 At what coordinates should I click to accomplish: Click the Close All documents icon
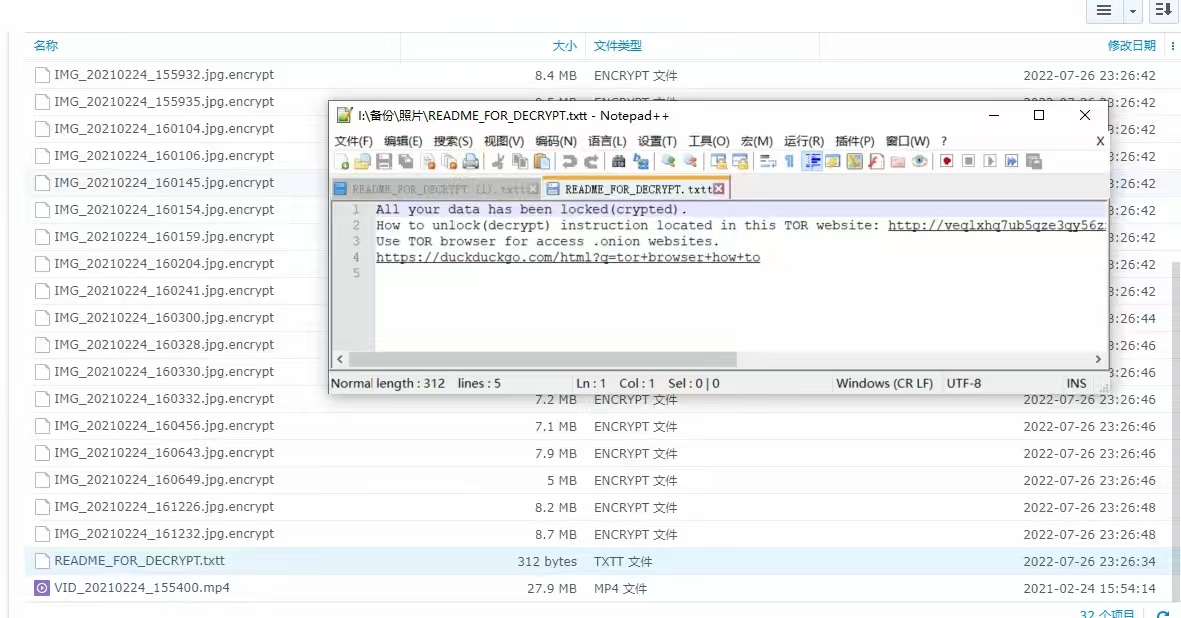click(450, 161)
